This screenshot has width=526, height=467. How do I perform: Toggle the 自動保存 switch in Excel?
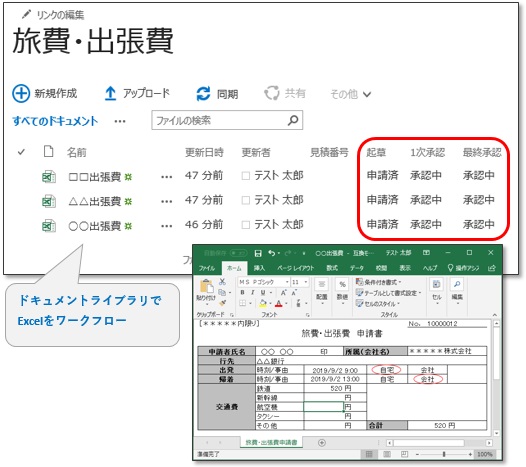(x=238, y=253)
